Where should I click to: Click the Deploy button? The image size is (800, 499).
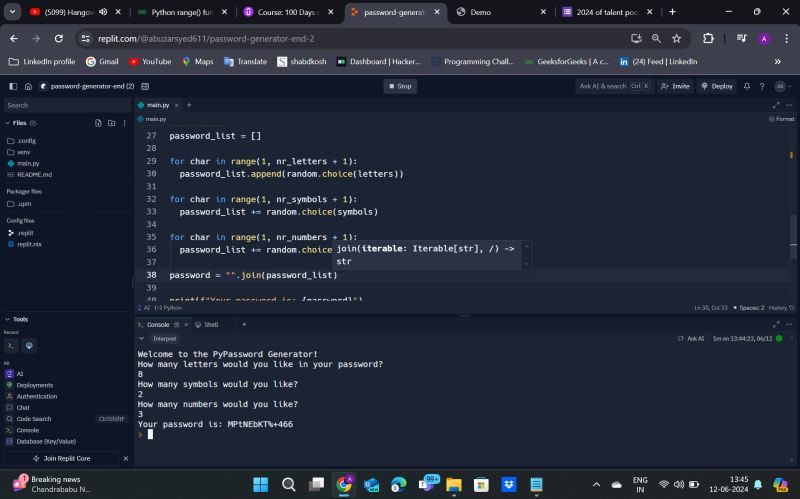tap(717, 86)
